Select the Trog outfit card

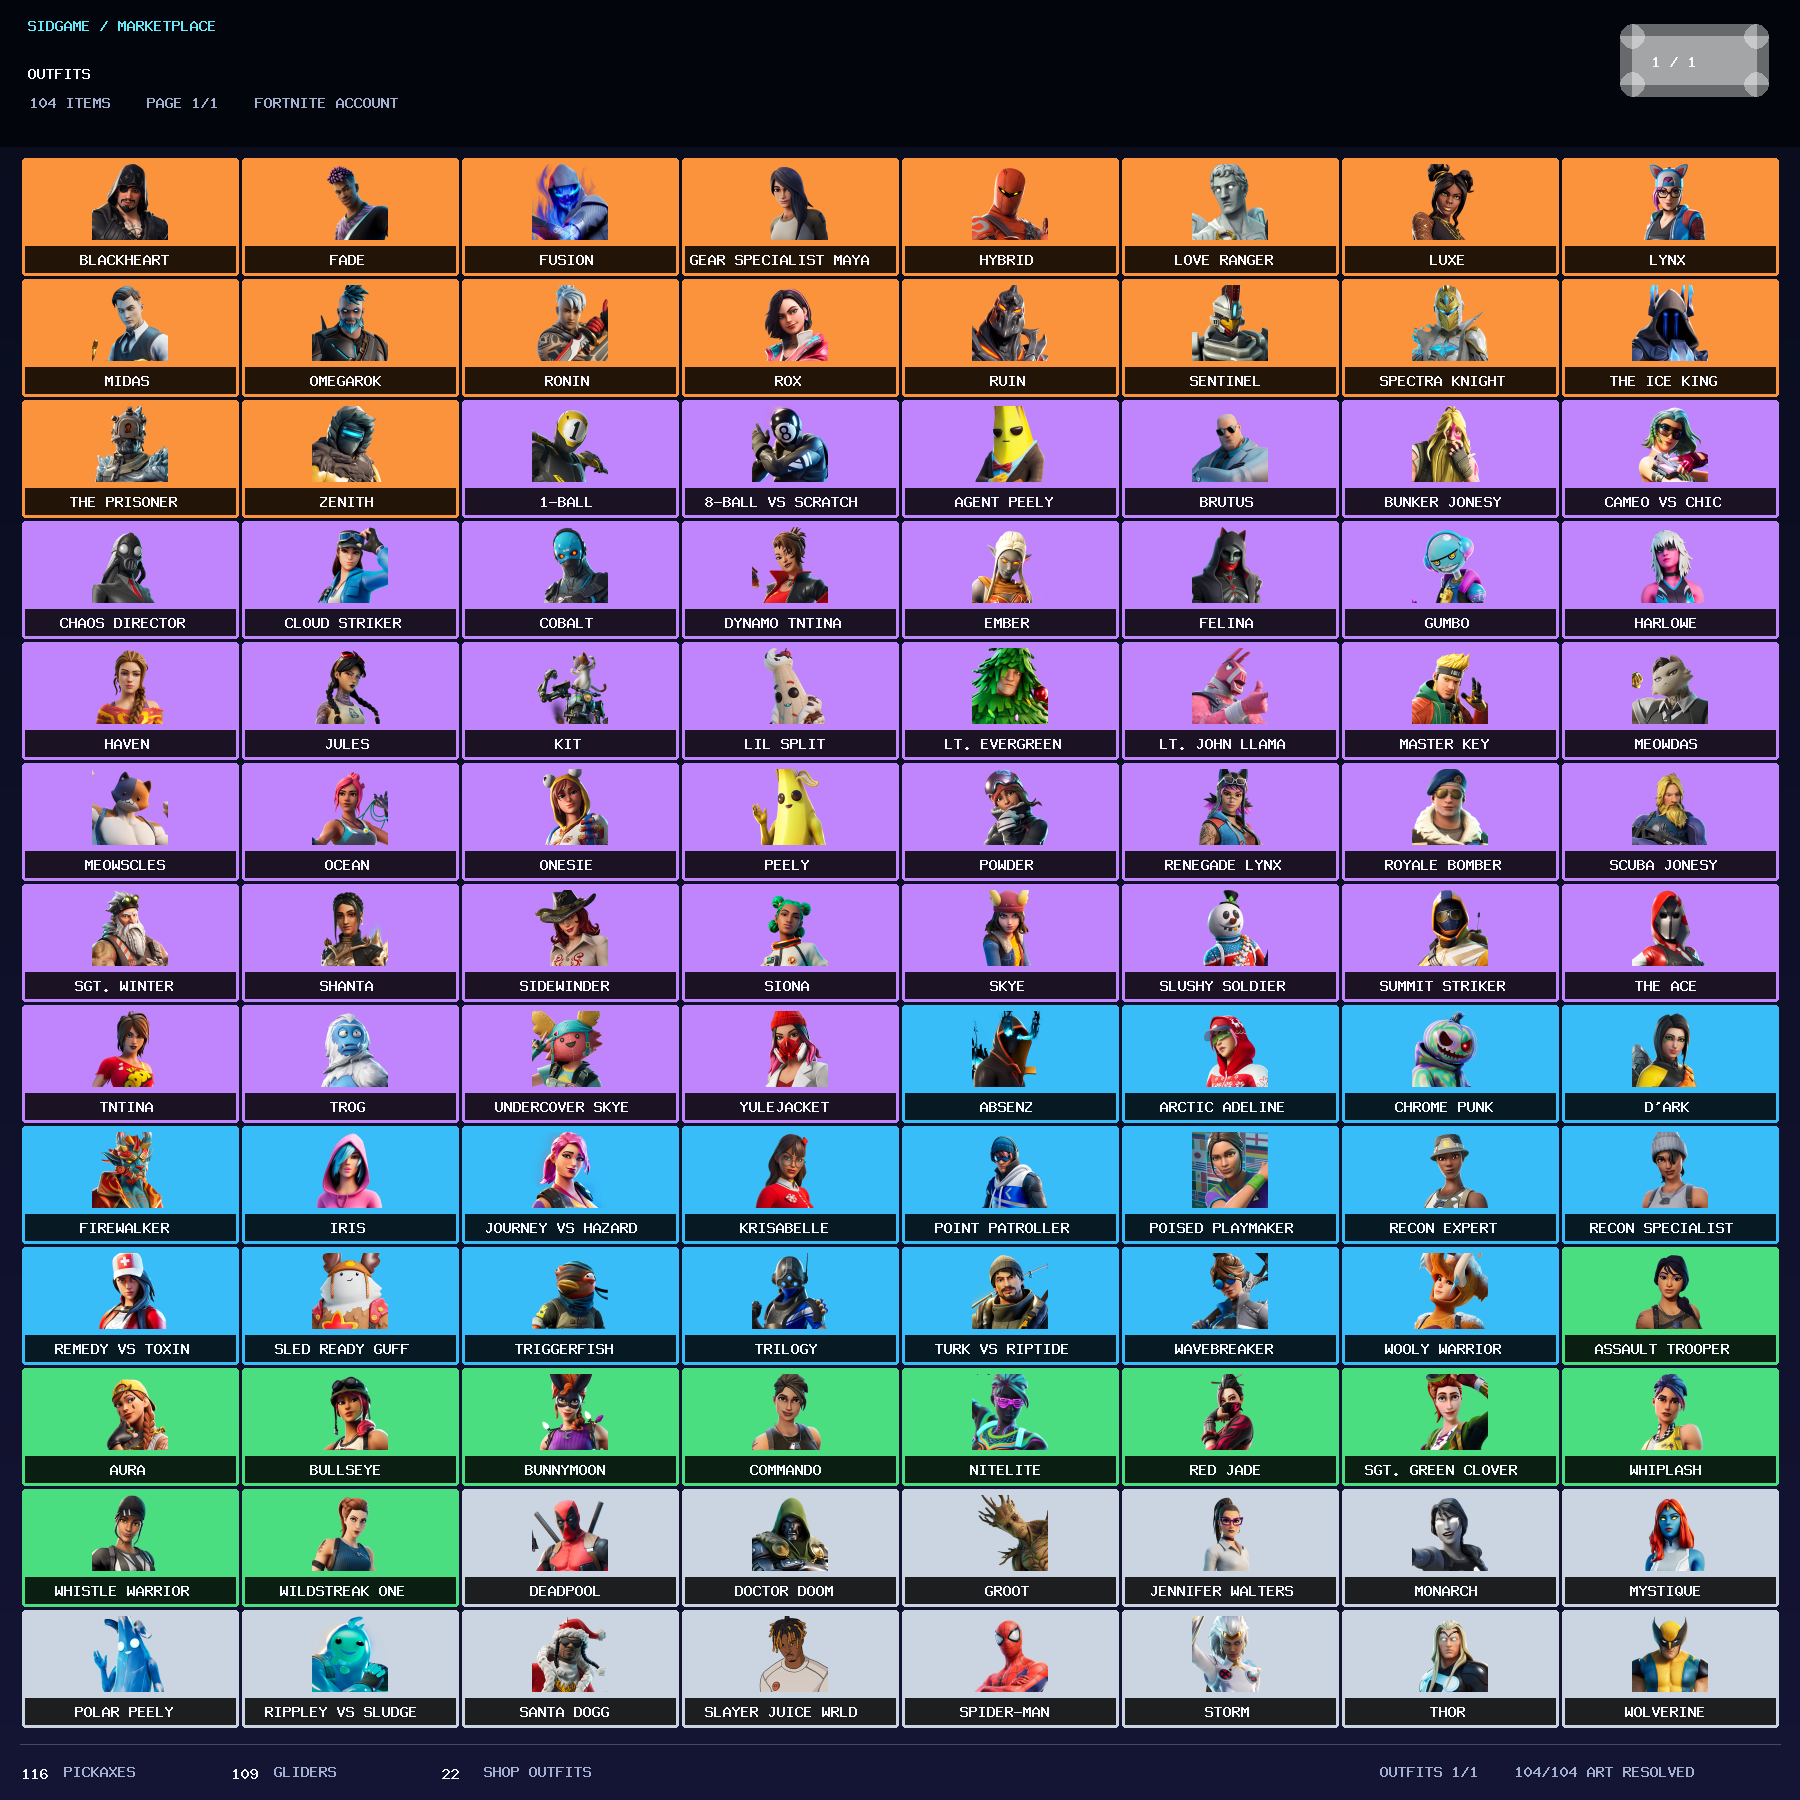350,1064
